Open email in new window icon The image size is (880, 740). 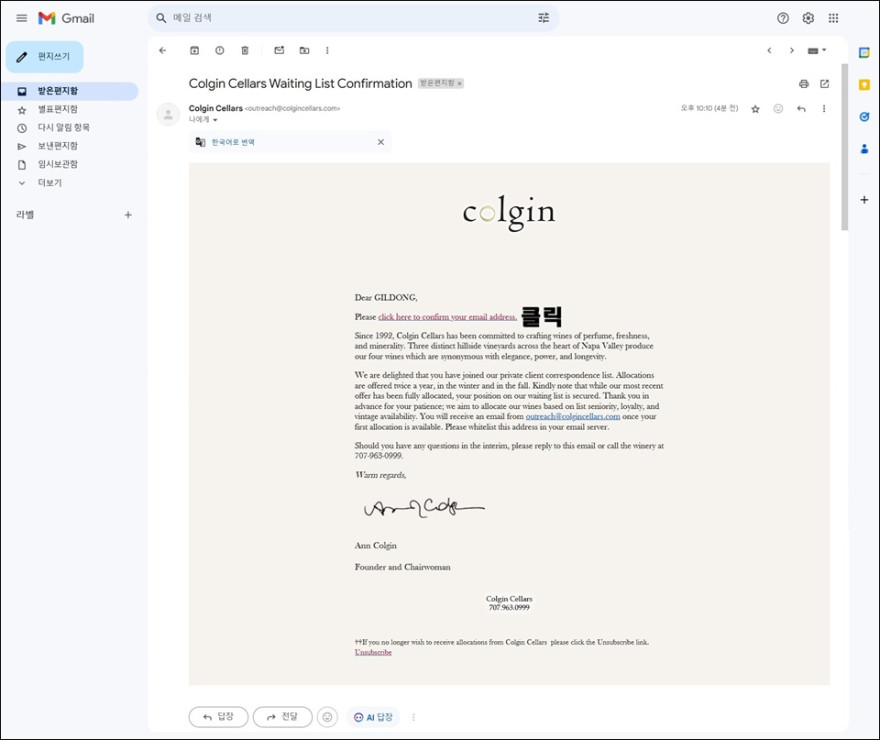pos(824,84)
